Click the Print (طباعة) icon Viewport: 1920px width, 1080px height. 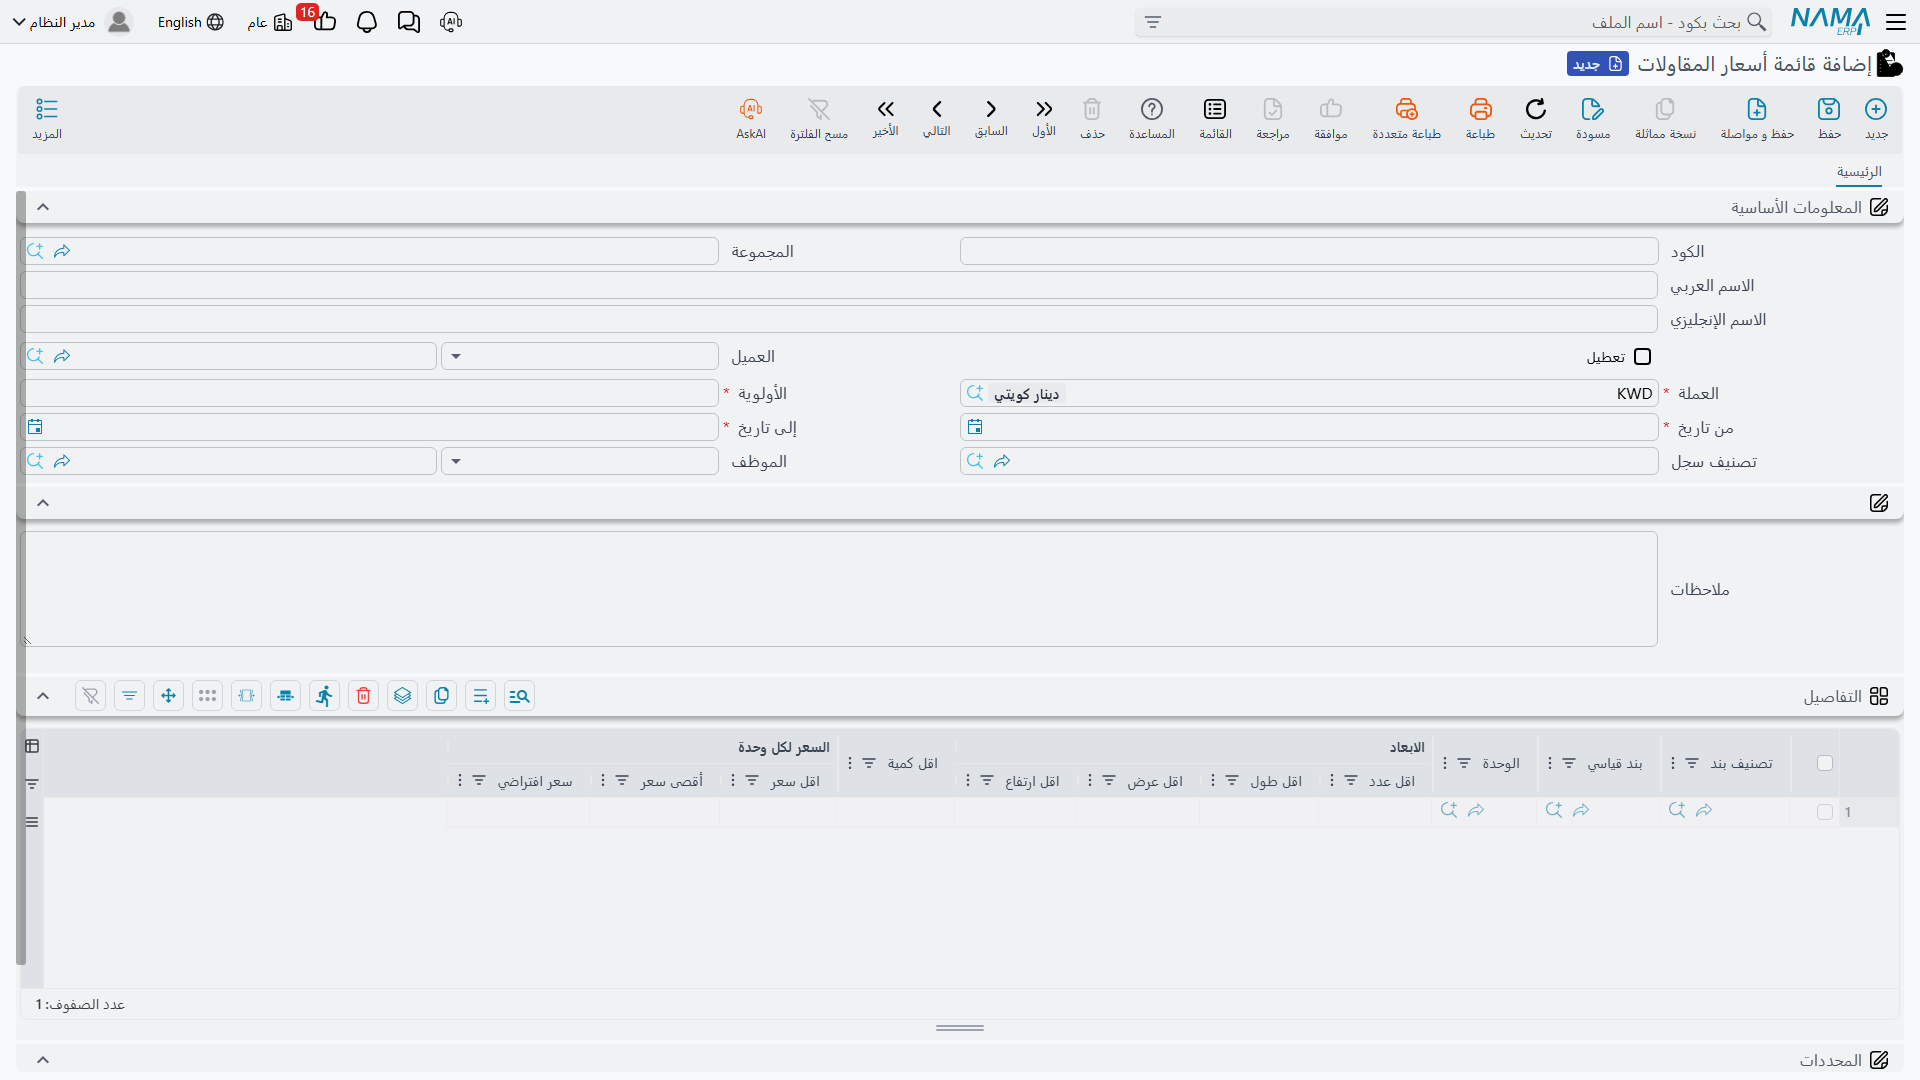click(1480, 109)
